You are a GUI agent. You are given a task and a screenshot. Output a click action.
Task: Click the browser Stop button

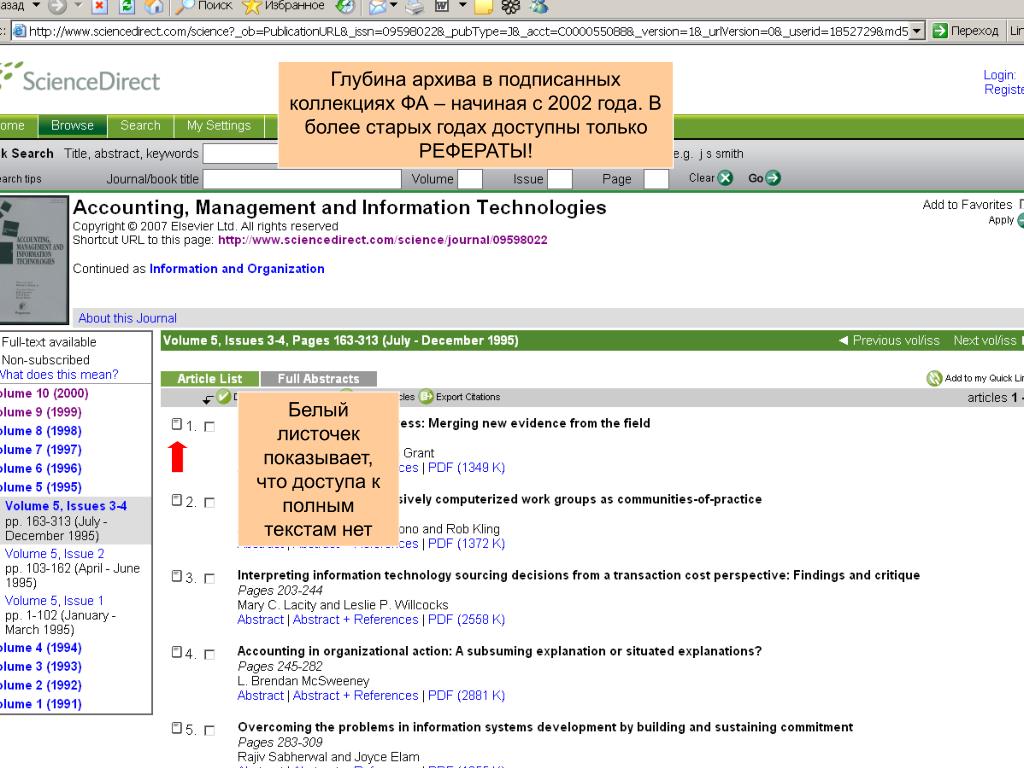[99, 7]
